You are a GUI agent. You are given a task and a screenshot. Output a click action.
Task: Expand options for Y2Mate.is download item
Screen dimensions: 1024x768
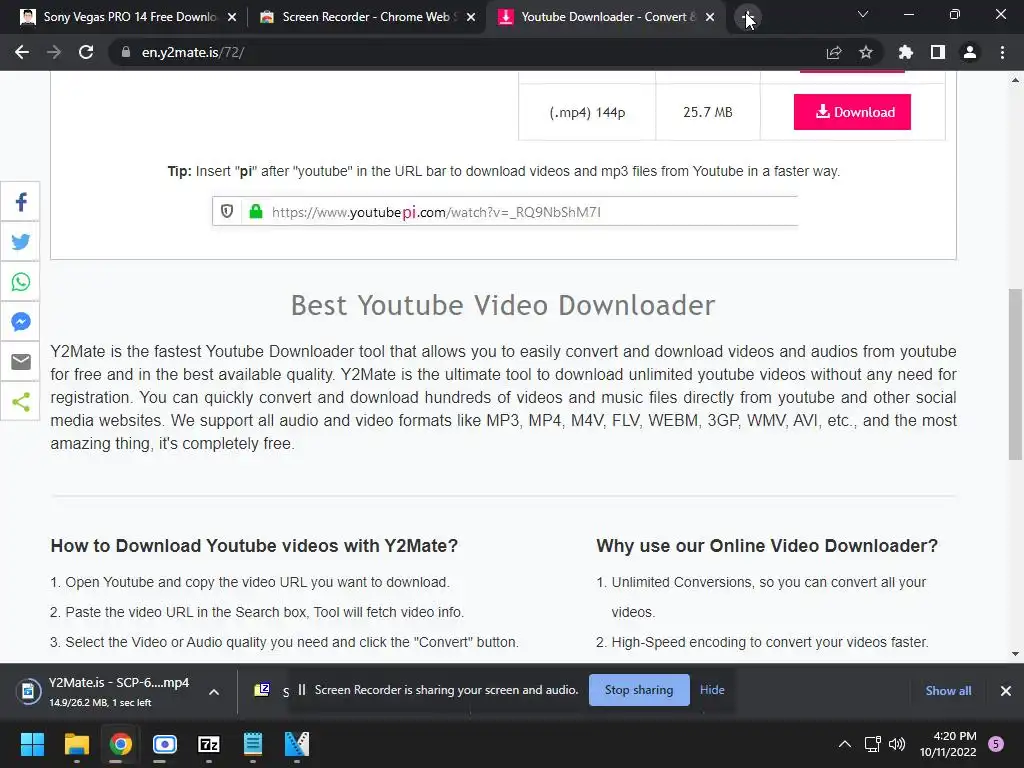(214, 692)
